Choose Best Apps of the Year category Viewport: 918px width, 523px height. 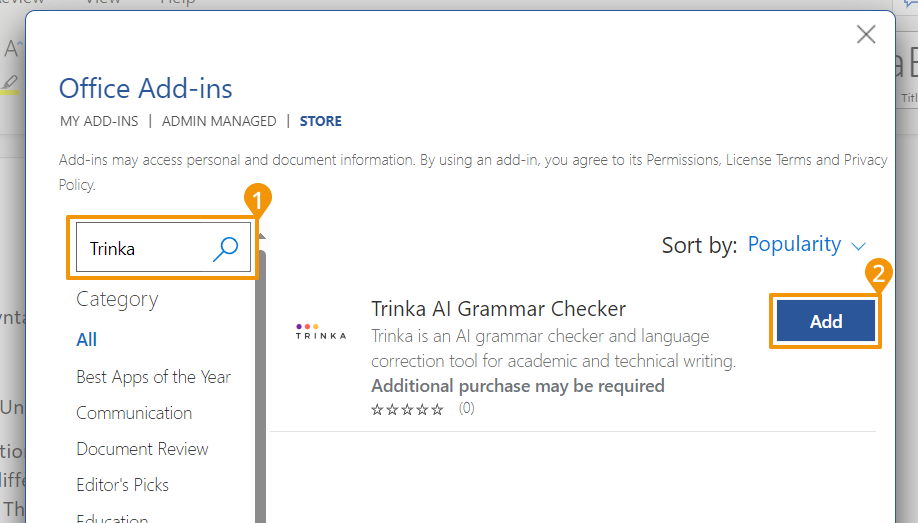153,377
